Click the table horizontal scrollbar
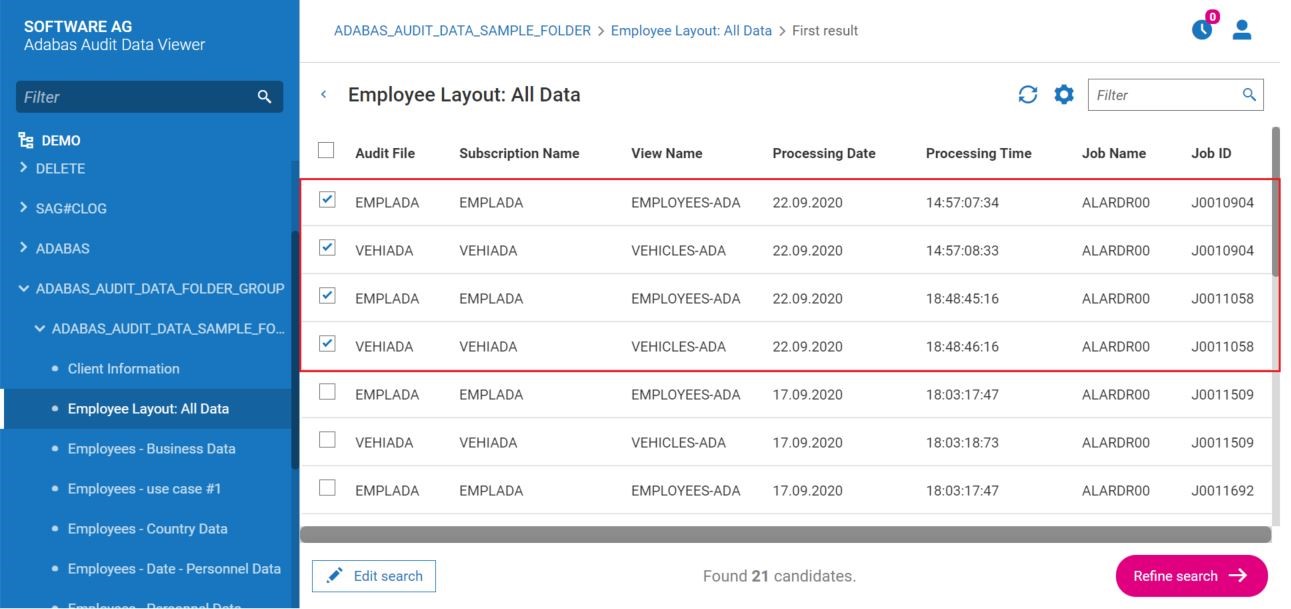Image resolution: width=1291 pixels, height=609 pixels. coord(785,535)
